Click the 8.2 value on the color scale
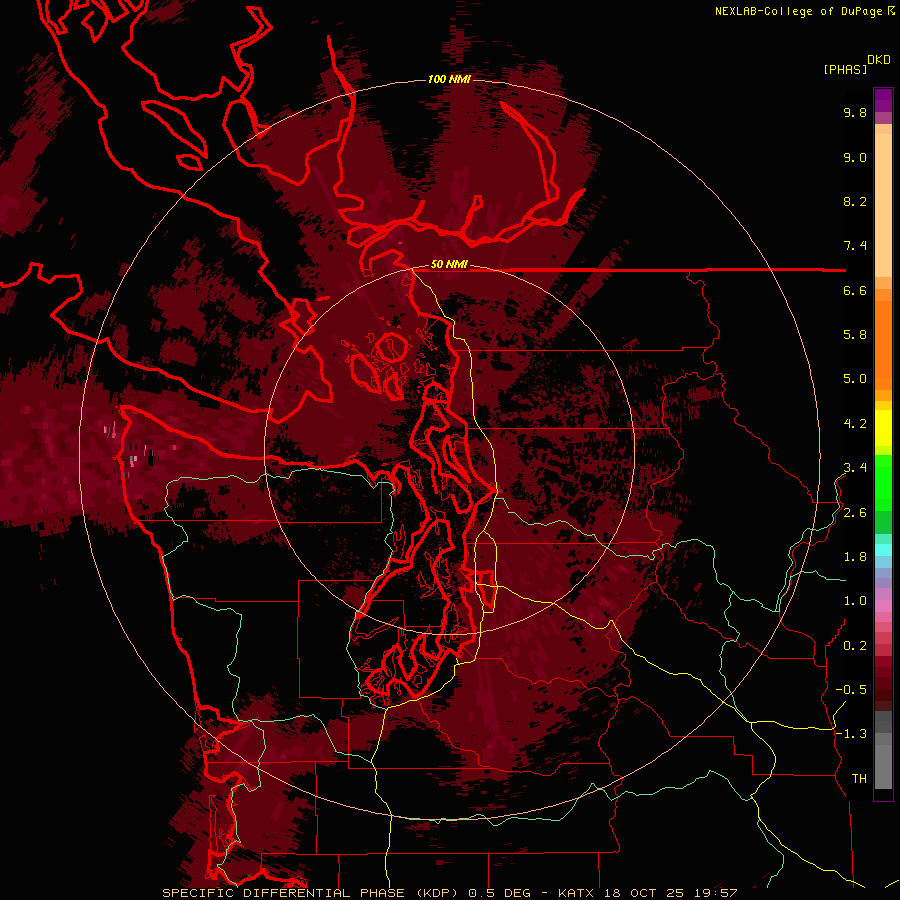This screenshot has height=900, width=900. point(855,201)
